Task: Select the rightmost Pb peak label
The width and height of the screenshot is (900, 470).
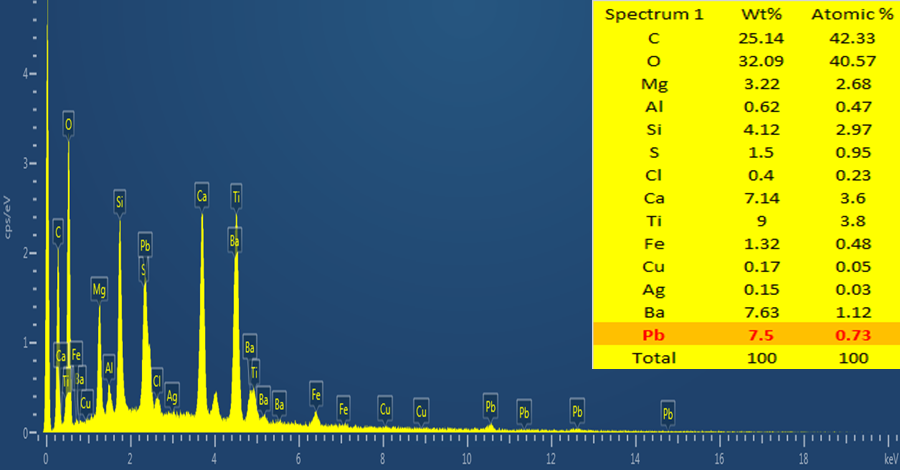Action: point(668,413)
